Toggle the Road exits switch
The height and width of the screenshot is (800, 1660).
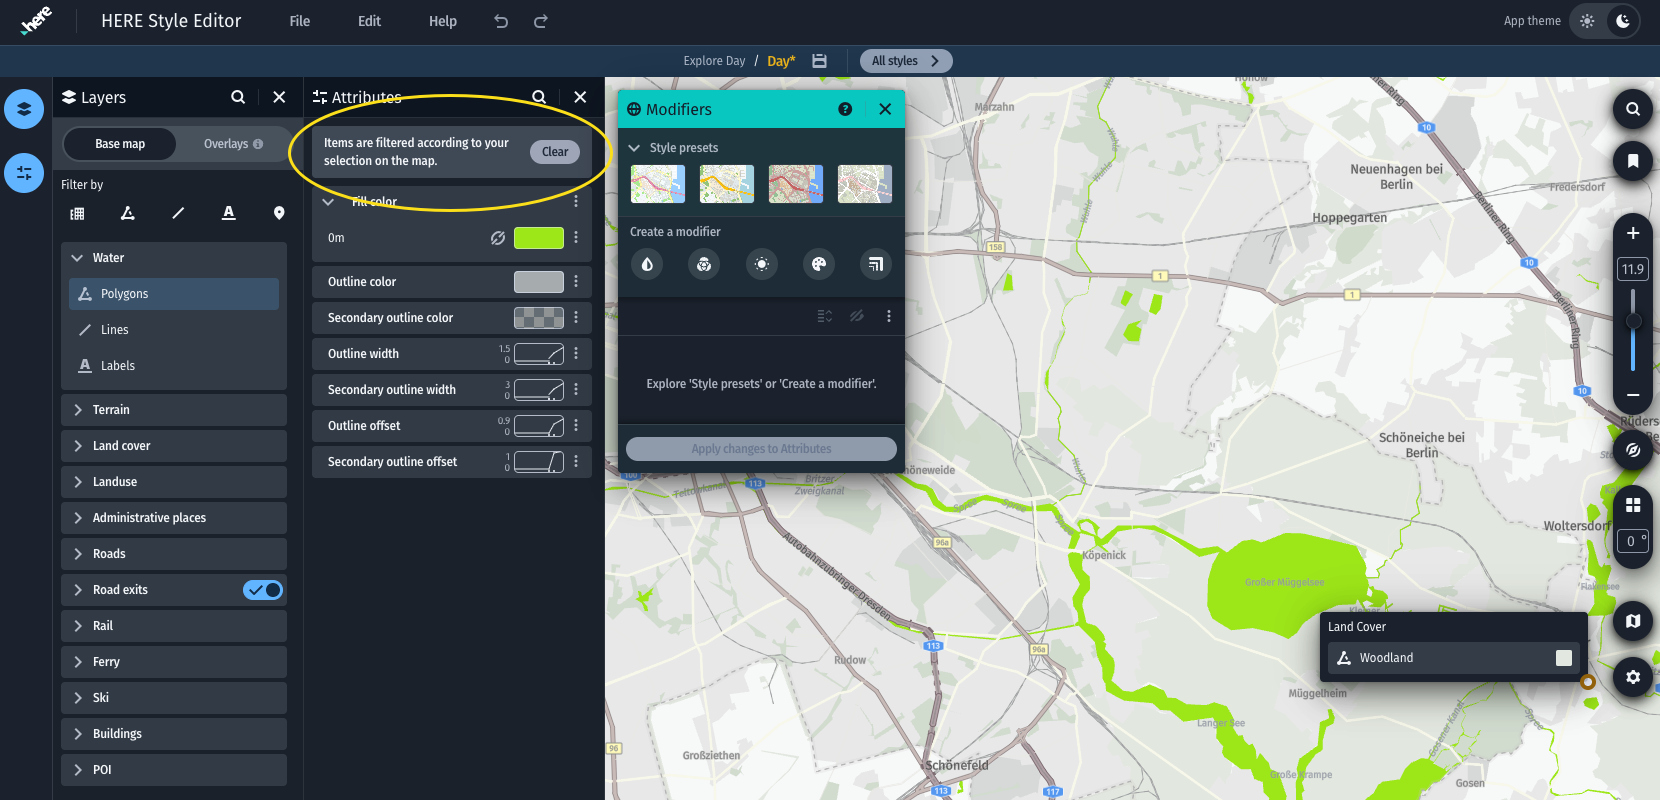263,590
